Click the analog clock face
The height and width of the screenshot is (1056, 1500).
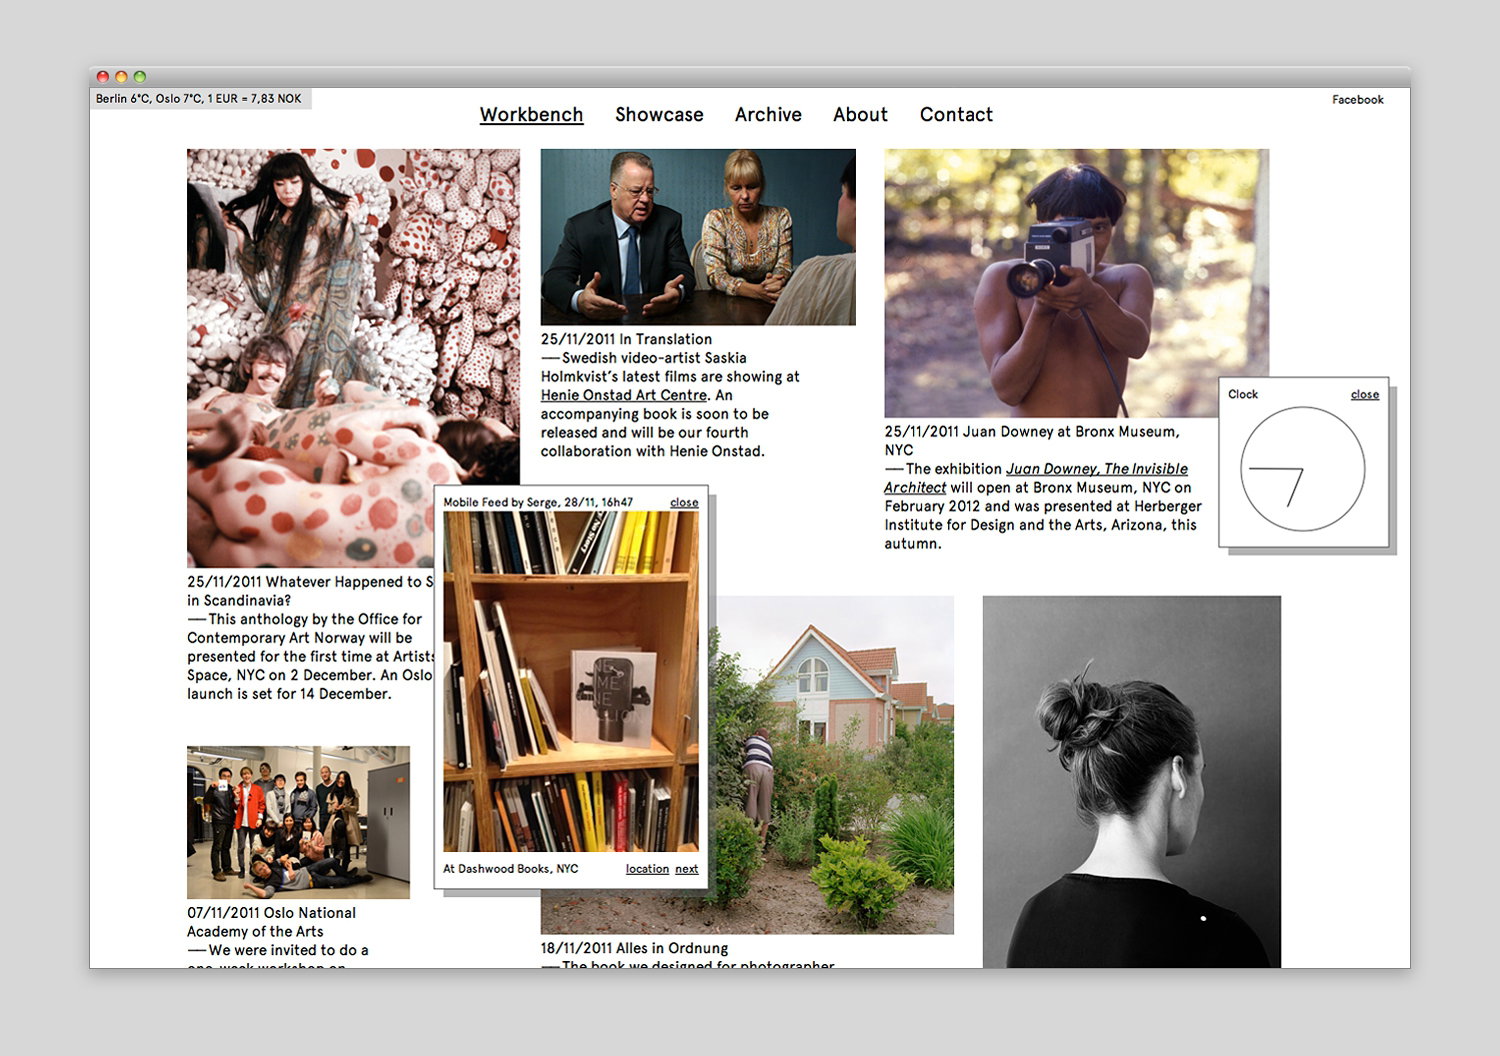[x=1302, y=469]
